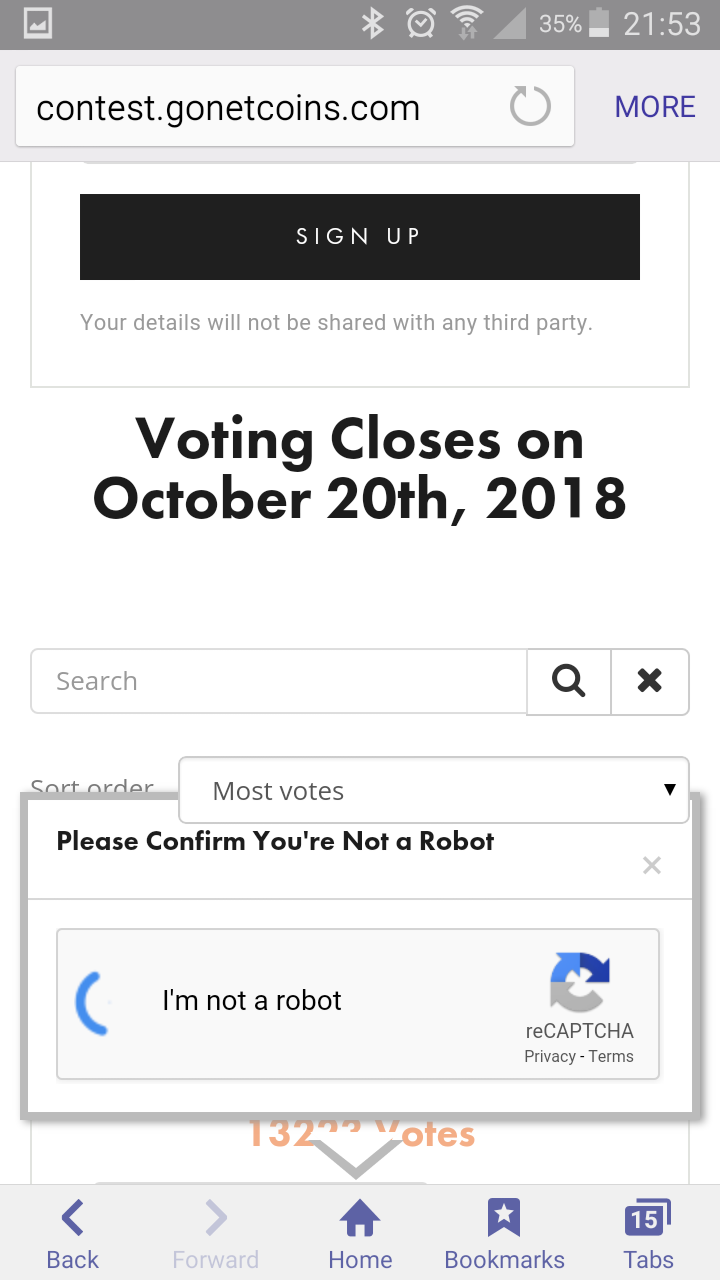Click the search magnifier icon
This screenshot has width=720, height=1280.
569,681
